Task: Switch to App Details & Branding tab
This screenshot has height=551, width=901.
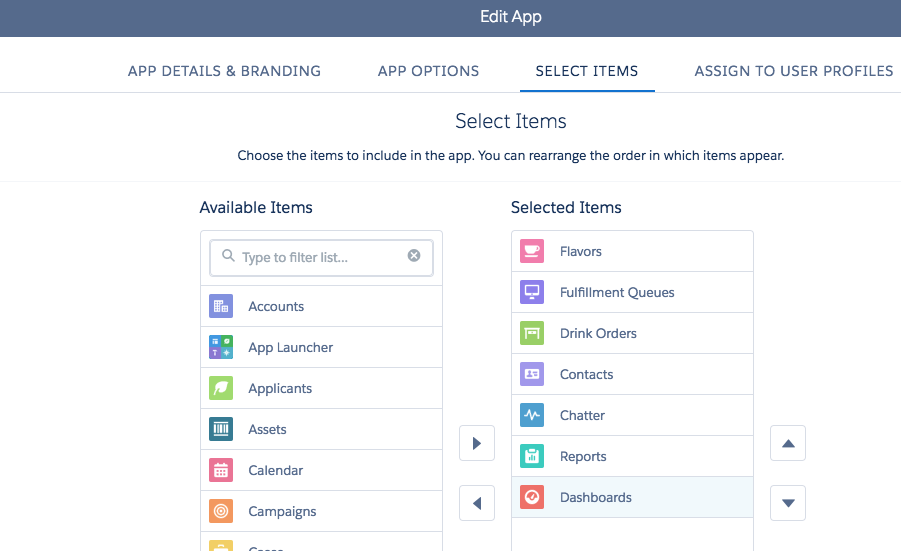Action: point(224,71)
